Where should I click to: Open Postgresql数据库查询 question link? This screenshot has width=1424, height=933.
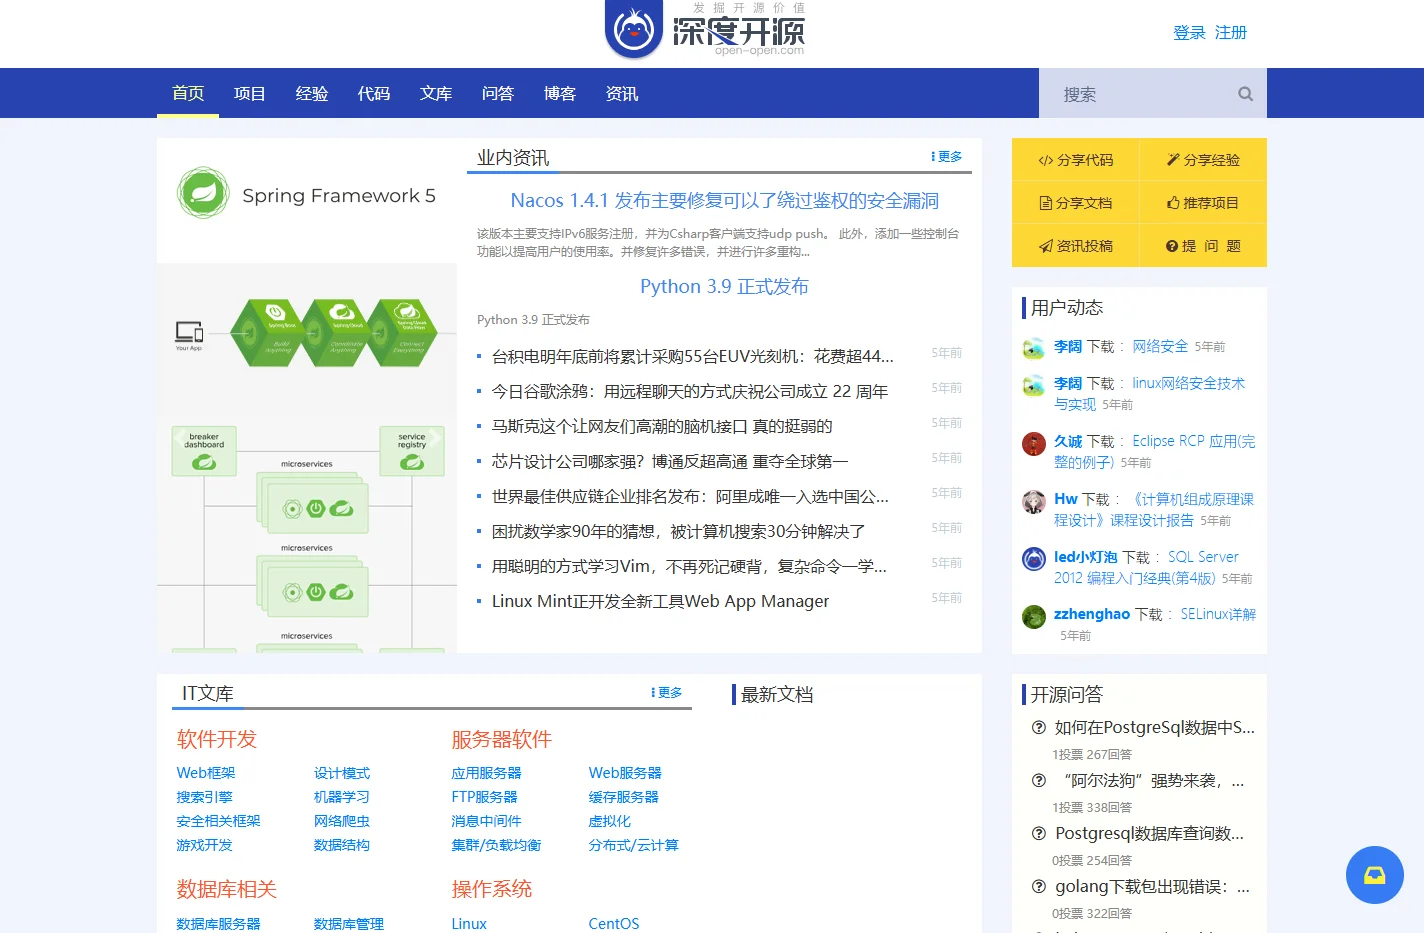(x=1150, y=833)
